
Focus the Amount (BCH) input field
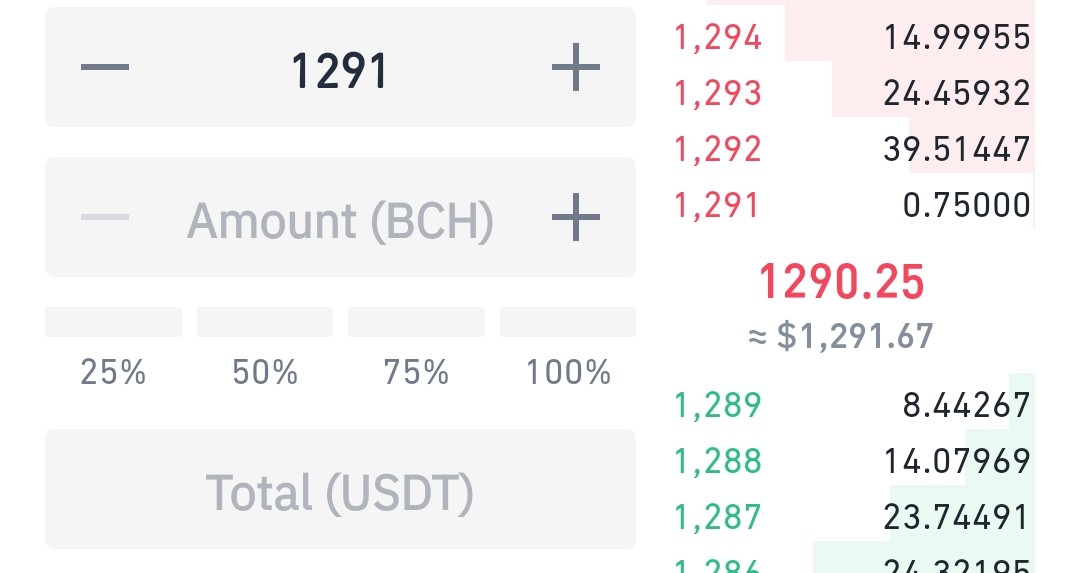(x=340, y=217)
